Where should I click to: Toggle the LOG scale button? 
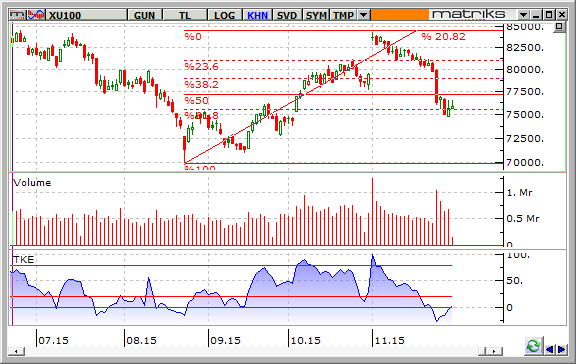click(x=224, y=15)
